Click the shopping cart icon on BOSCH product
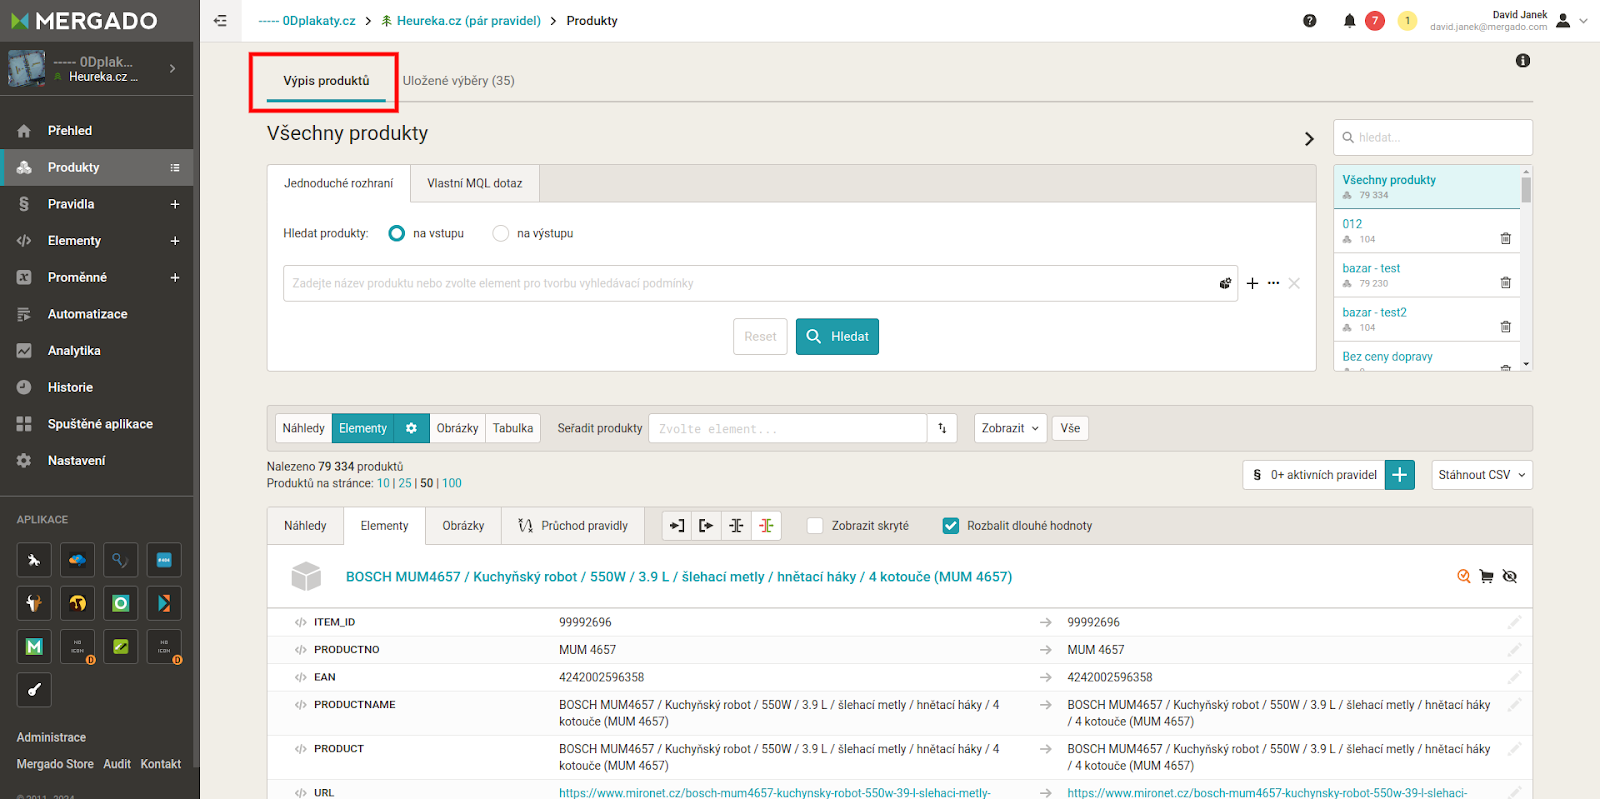The height and width of the screenshot is (799, 1600). (1487, 576)
